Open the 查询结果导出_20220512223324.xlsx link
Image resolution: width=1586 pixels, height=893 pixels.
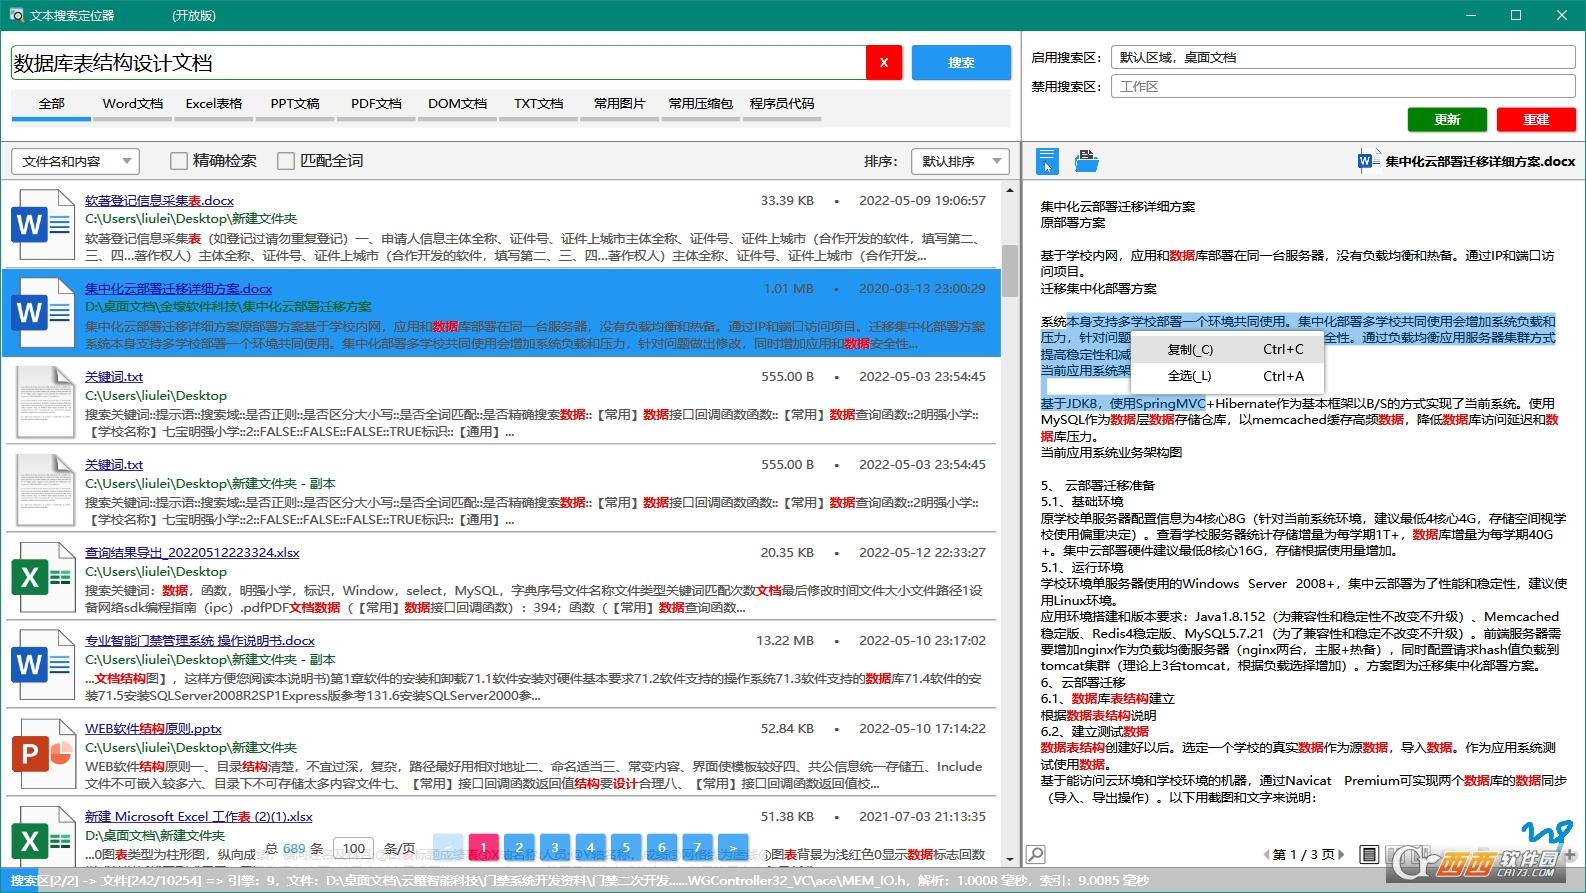click(x=192, y=552)
